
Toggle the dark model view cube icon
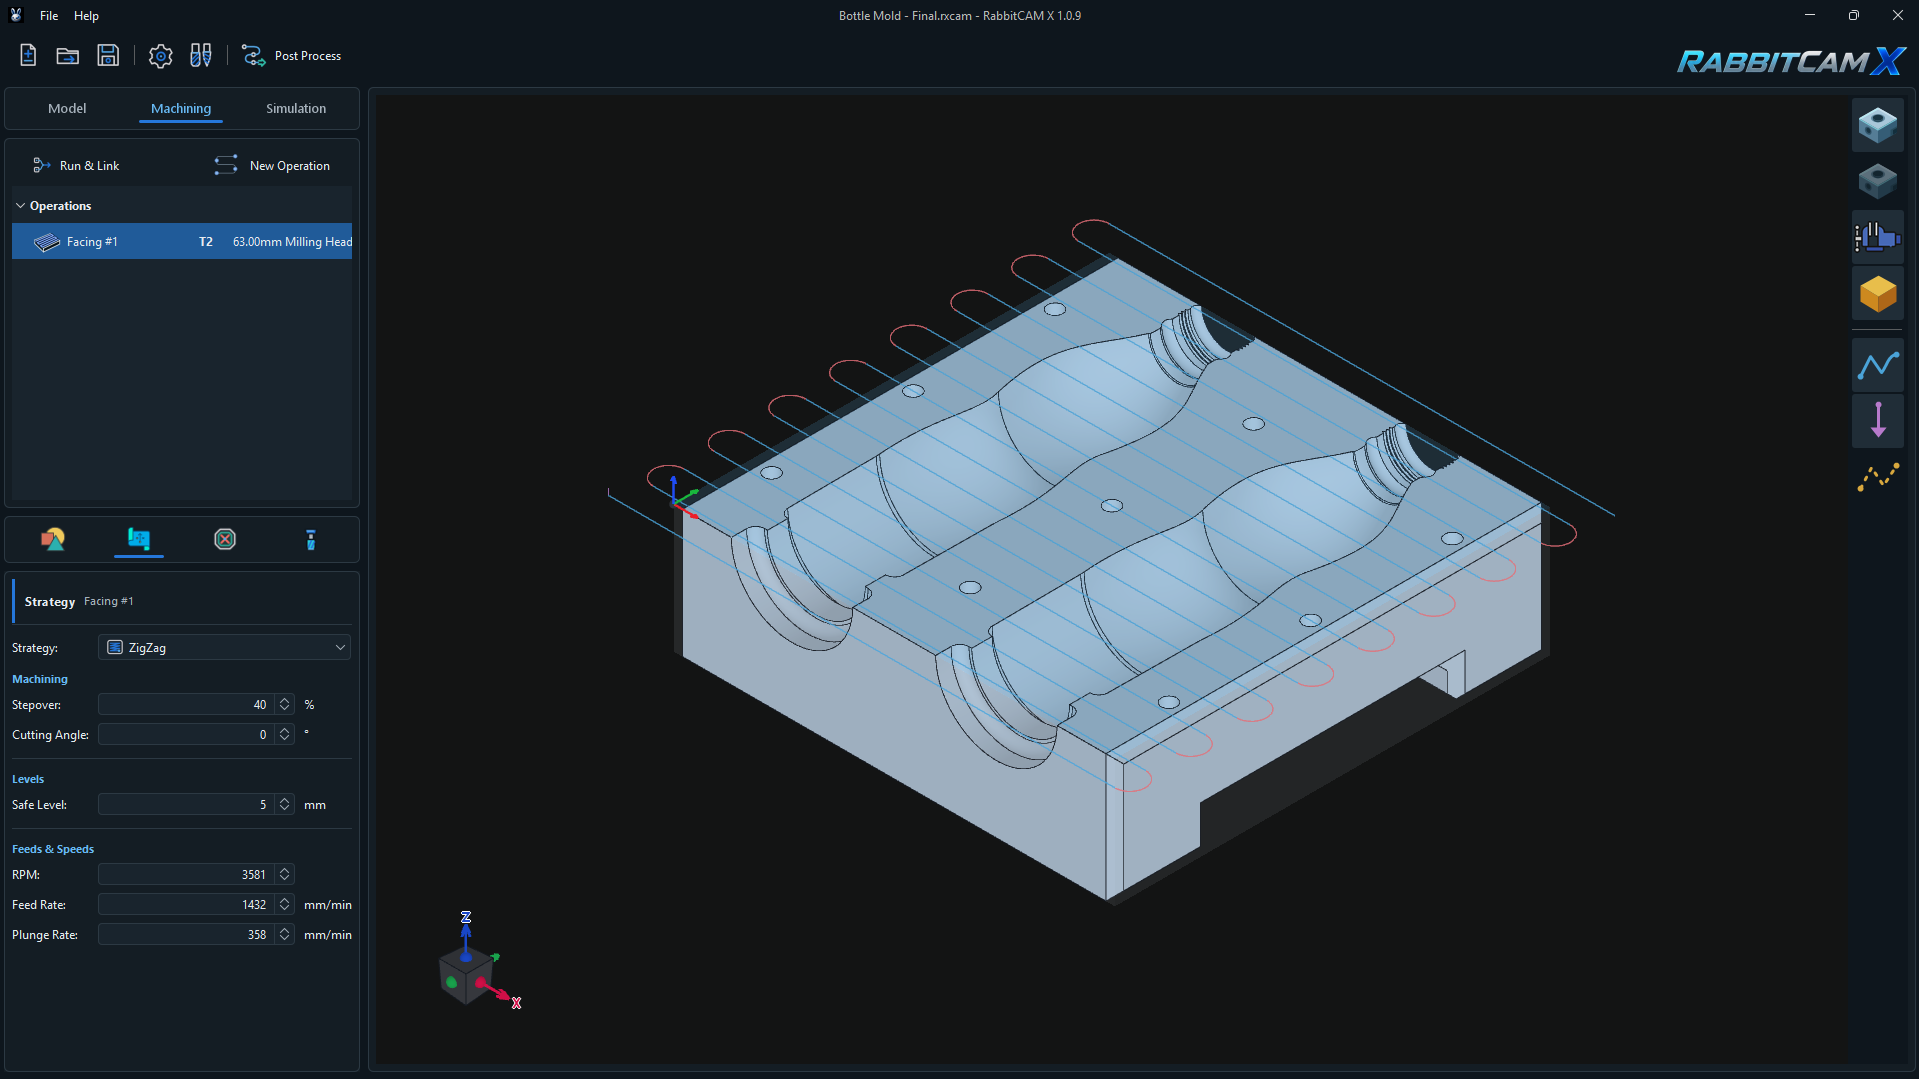1877,181
